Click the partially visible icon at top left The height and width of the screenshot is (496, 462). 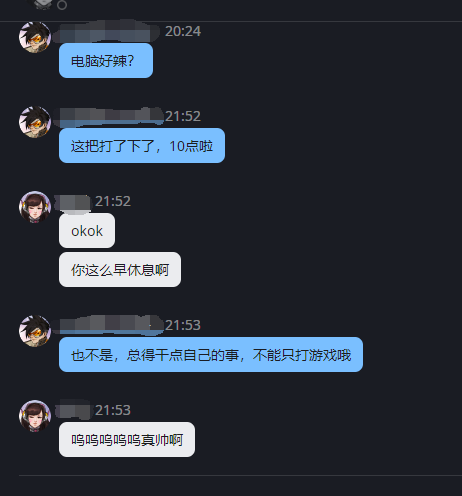tap(43, 4)
